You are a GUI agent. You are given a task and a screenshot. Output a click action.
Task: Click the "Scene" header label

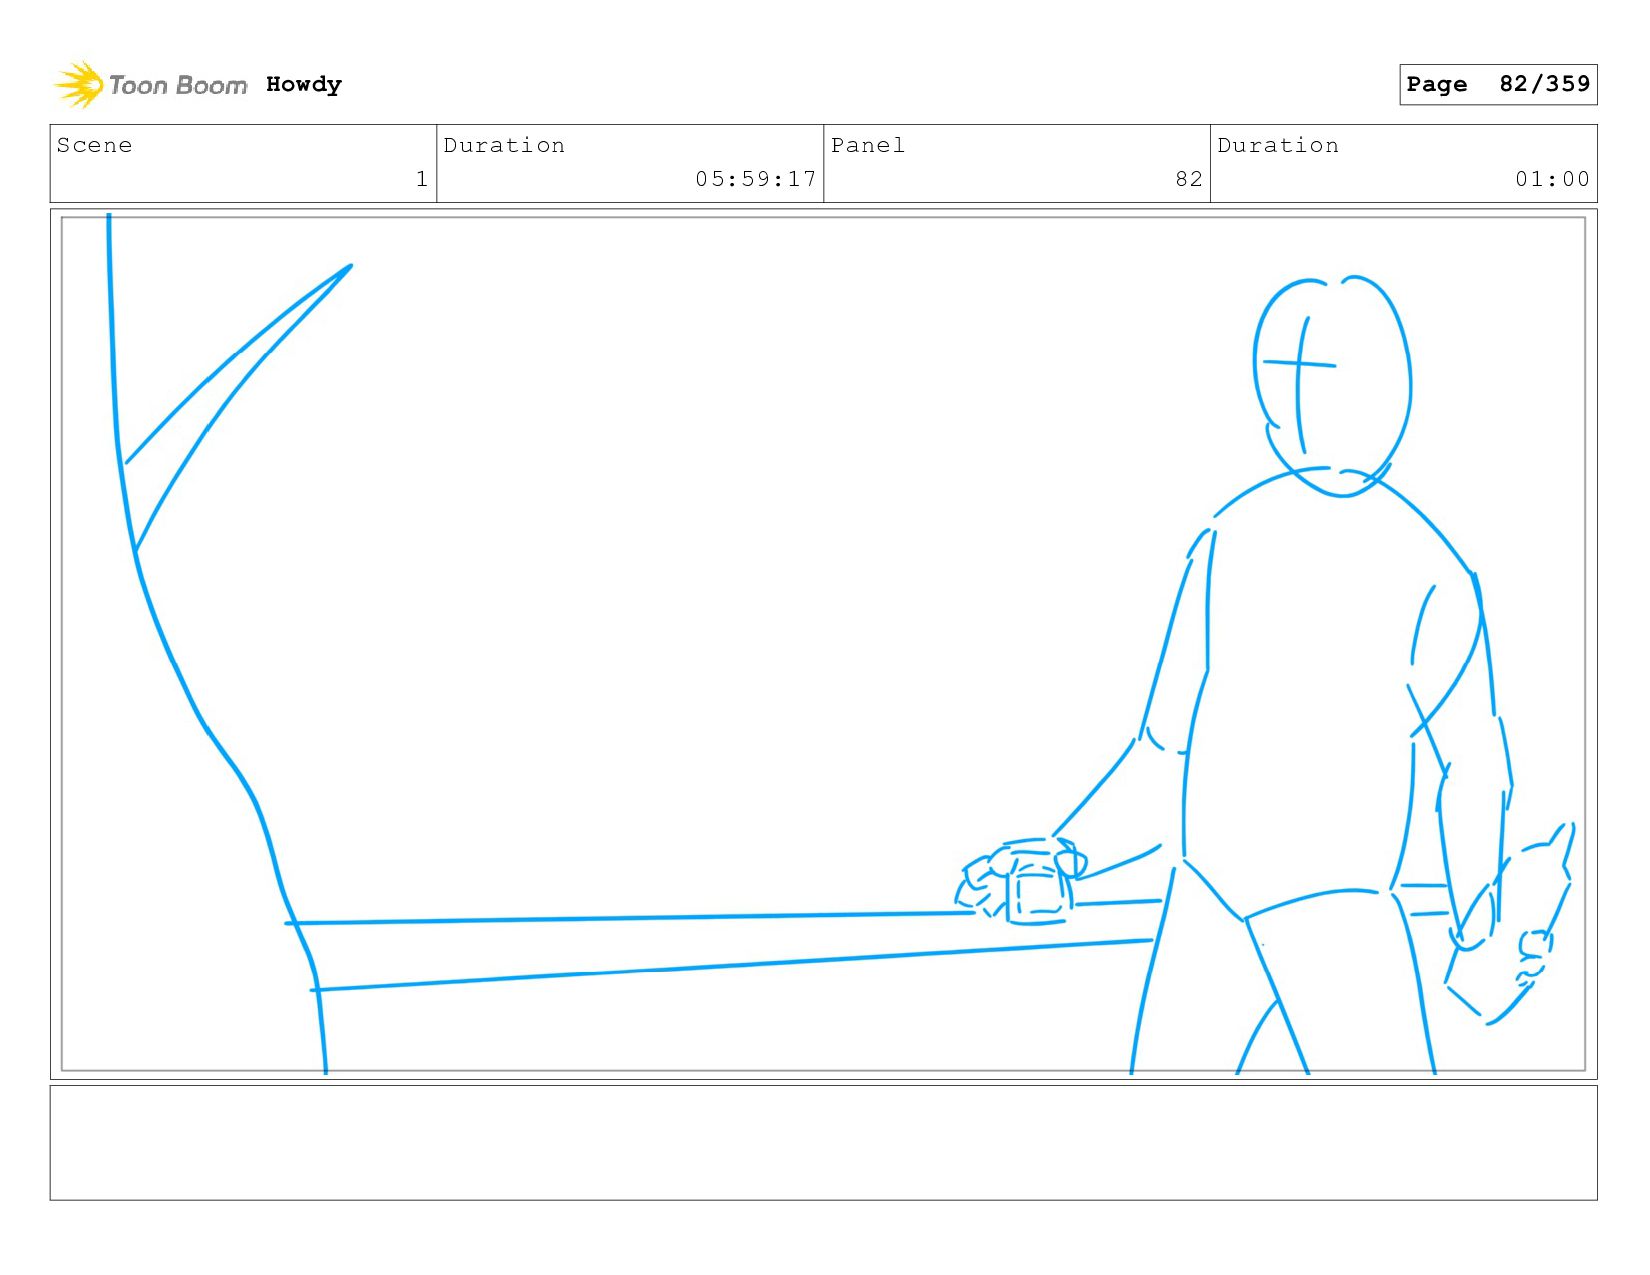pyautogui.click(x=94, y=145)
